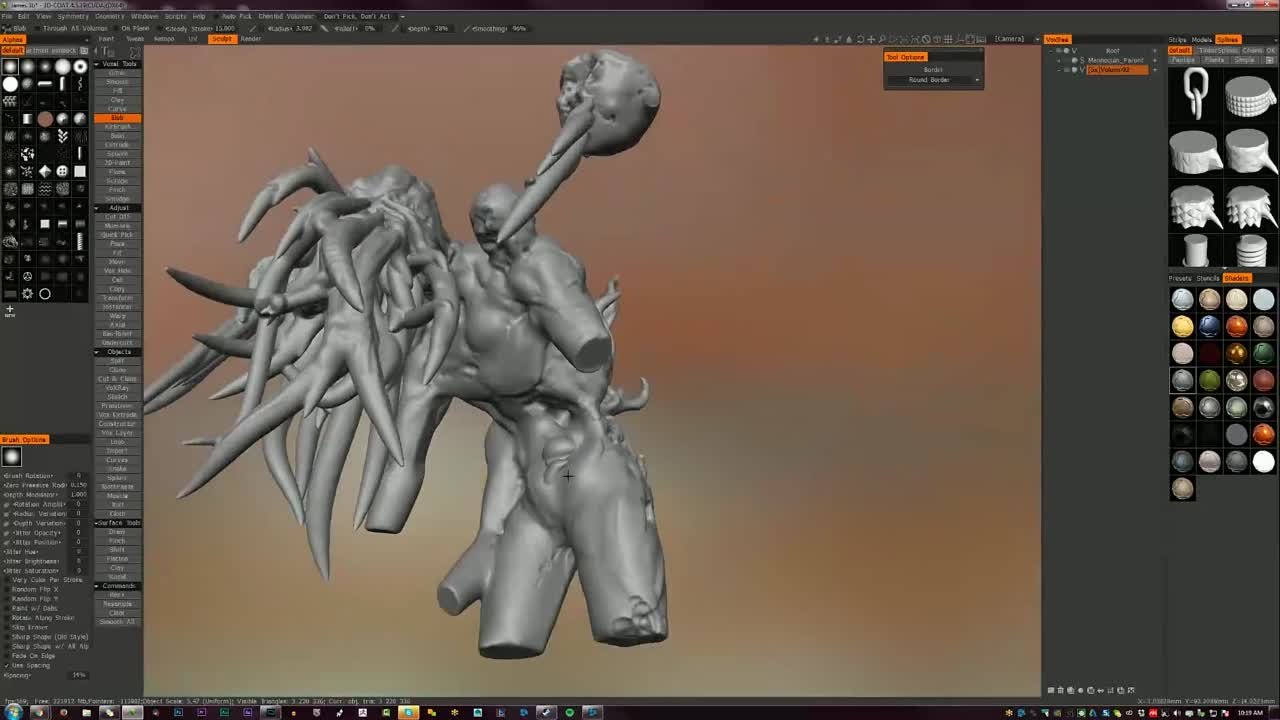This screenshot has width=1280, height=720.
Task: Open the Symmetry menu
Action: click(72, 16)
